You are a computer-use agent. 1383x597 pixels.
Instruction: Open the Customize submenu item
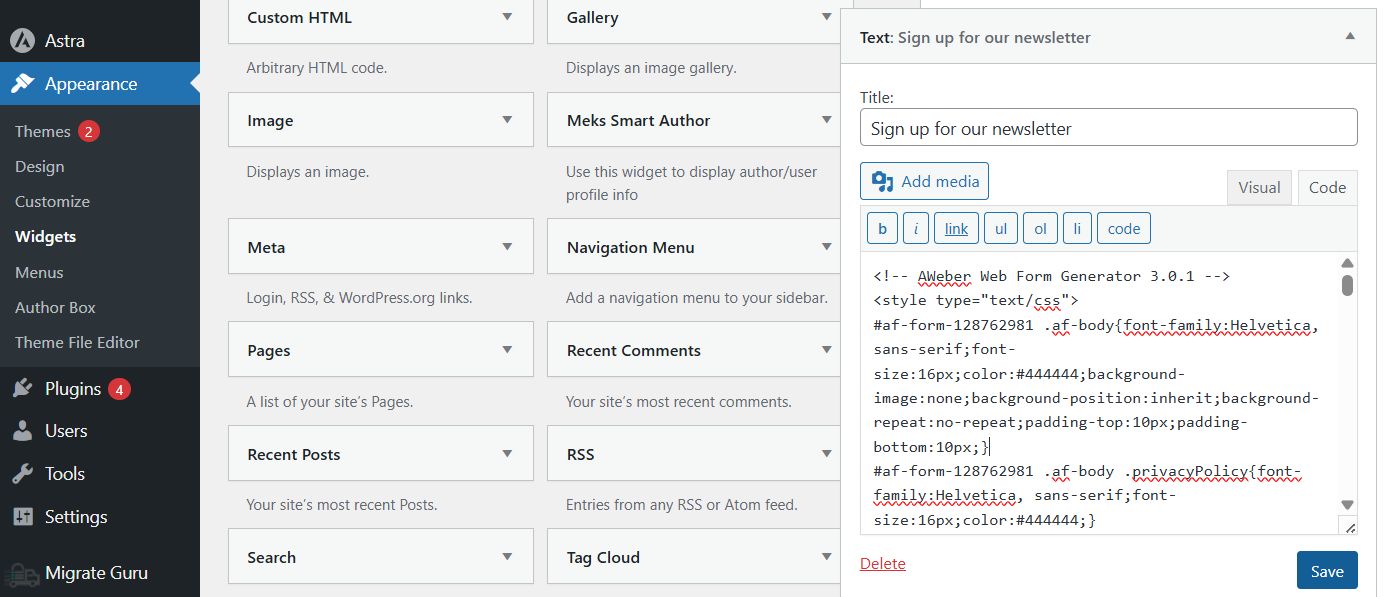pyautogui.click(x=52, y=201)
